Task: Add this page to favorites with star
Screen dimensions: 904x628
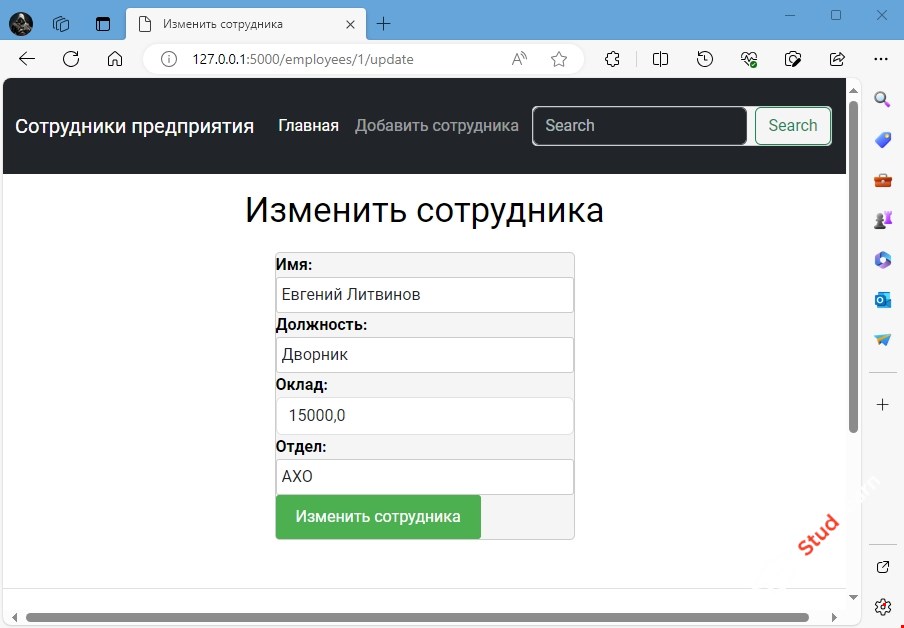Action: tap(559, 59)
